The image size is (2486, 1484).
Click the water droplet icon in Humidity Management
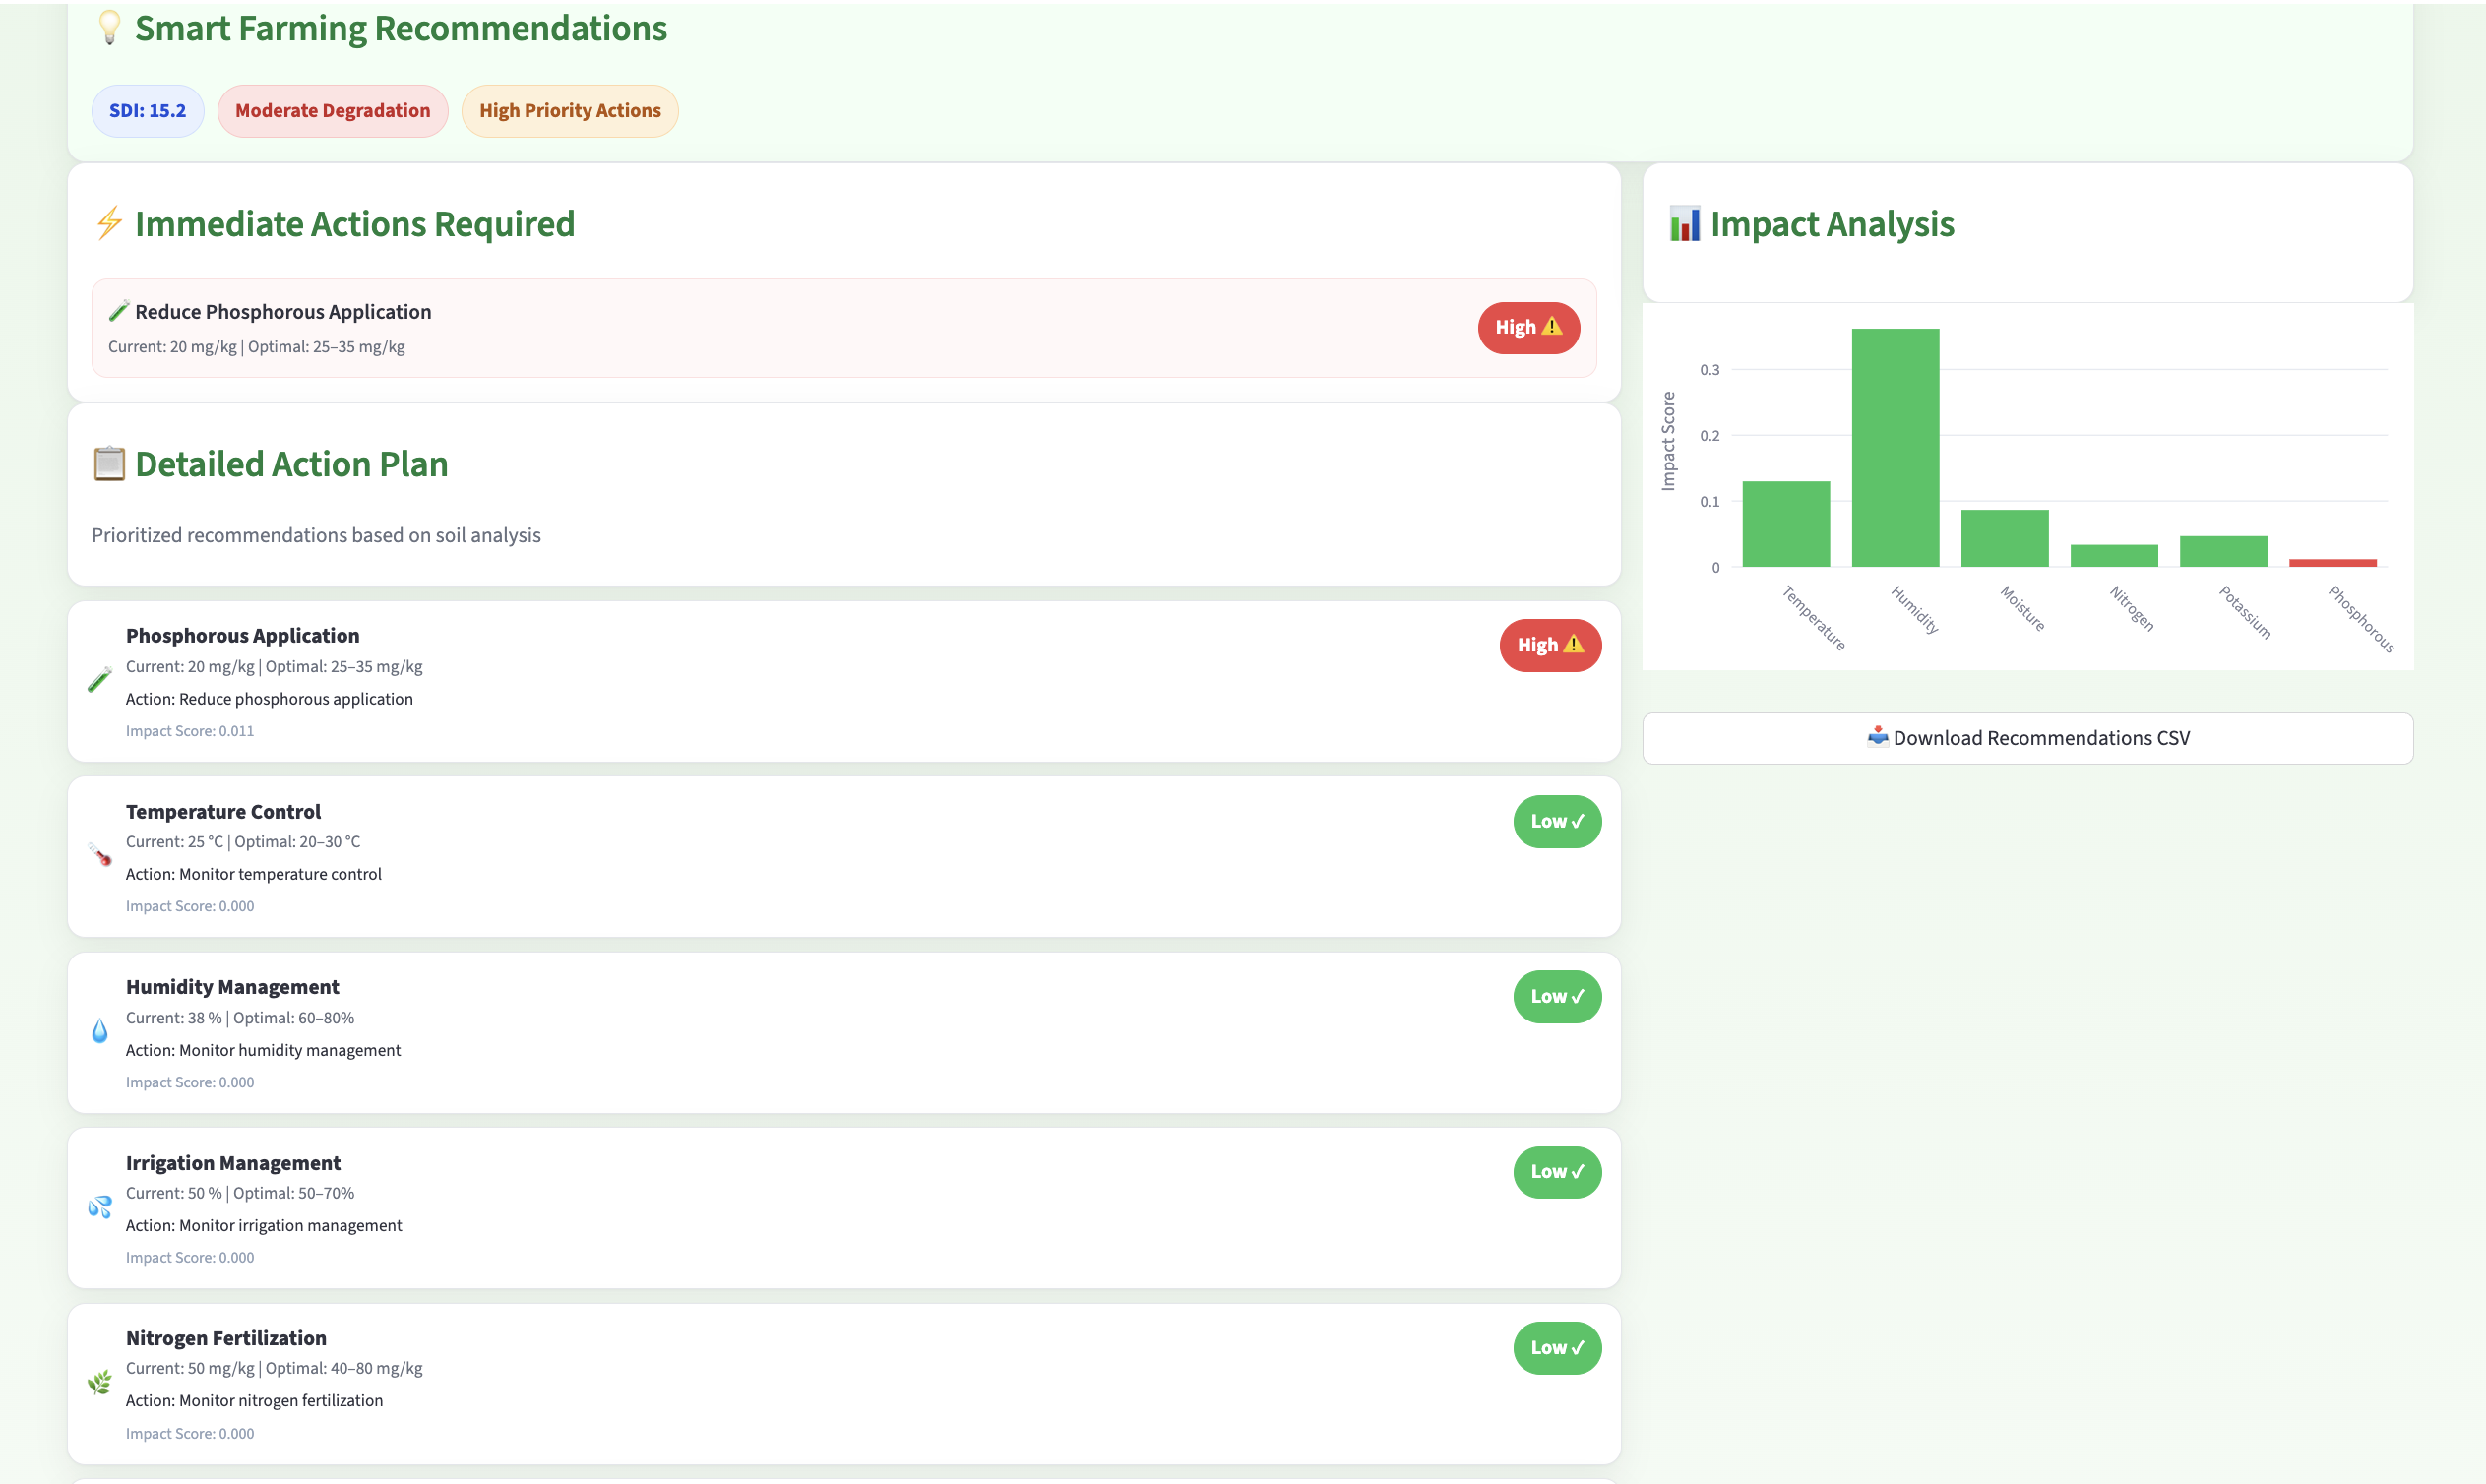(x=99, y=1031)
